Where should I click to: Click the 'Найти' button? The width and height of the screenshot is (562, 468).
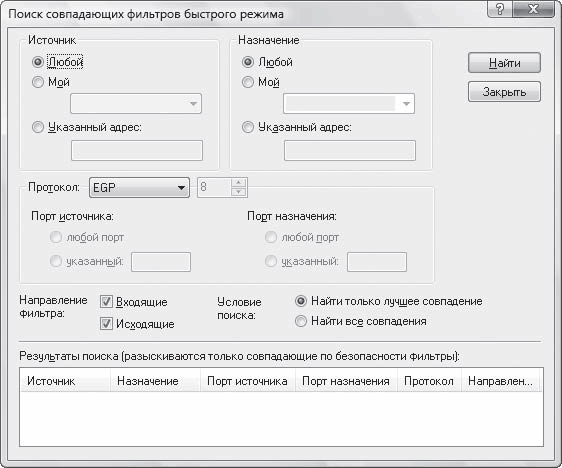pos(504,63)
